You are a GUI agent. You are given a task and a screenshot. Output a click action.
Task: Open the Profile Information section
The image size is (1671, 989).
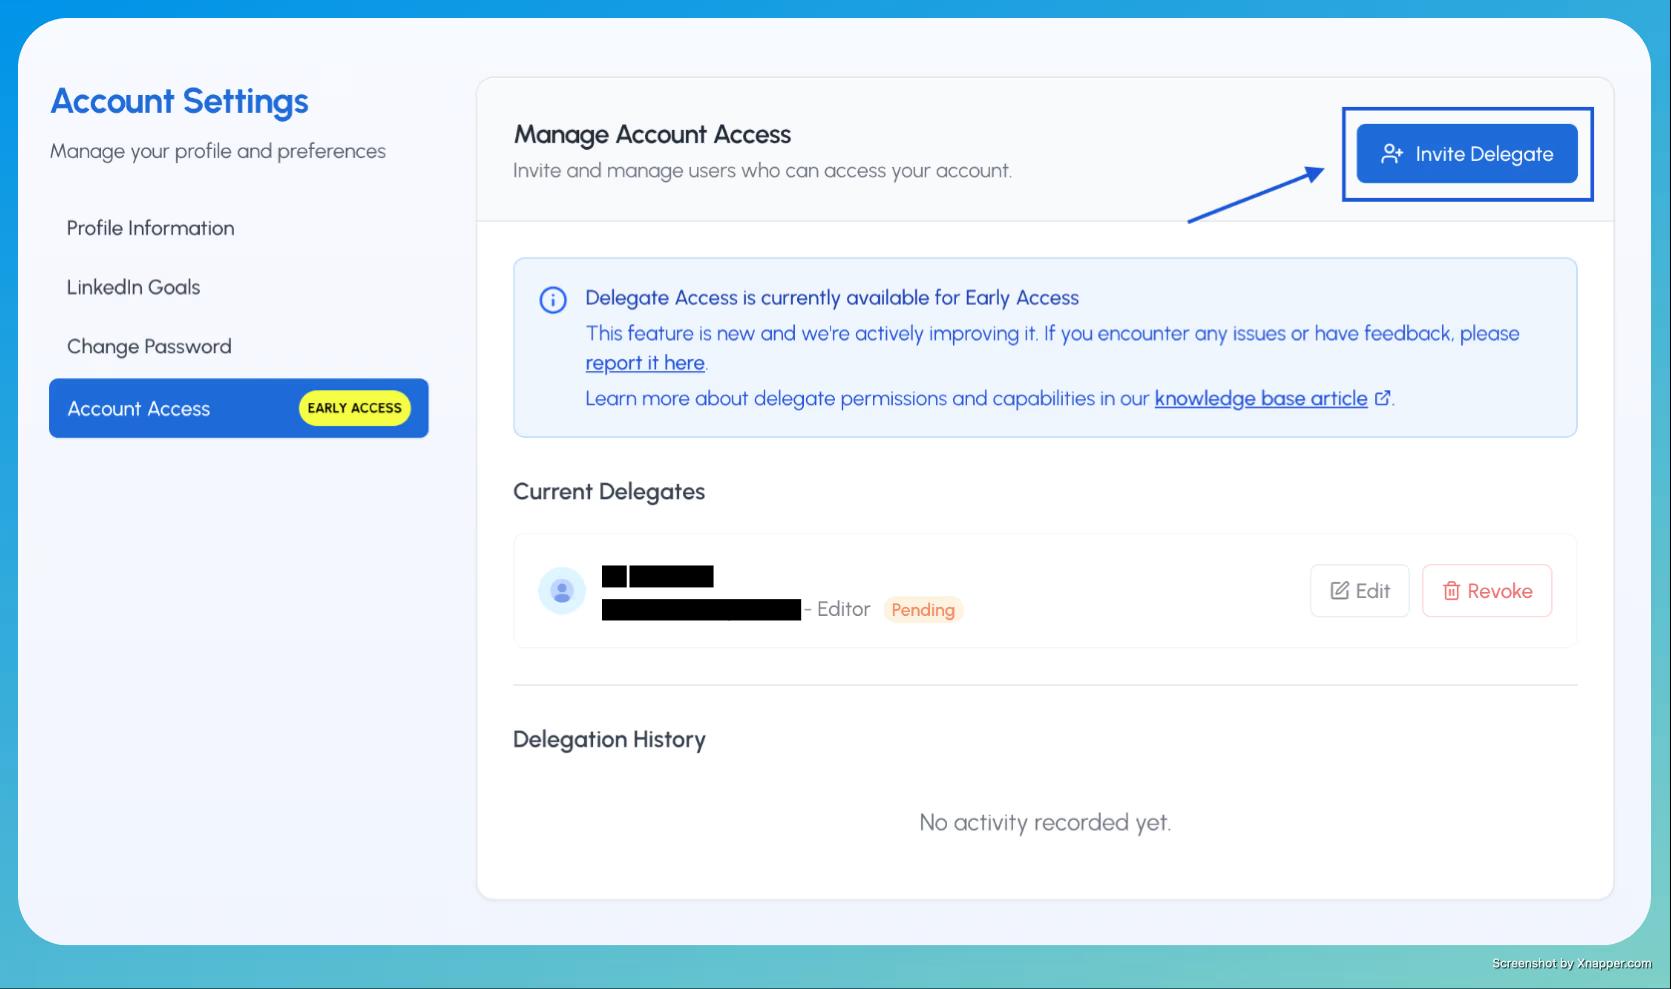tap(150, 228)
